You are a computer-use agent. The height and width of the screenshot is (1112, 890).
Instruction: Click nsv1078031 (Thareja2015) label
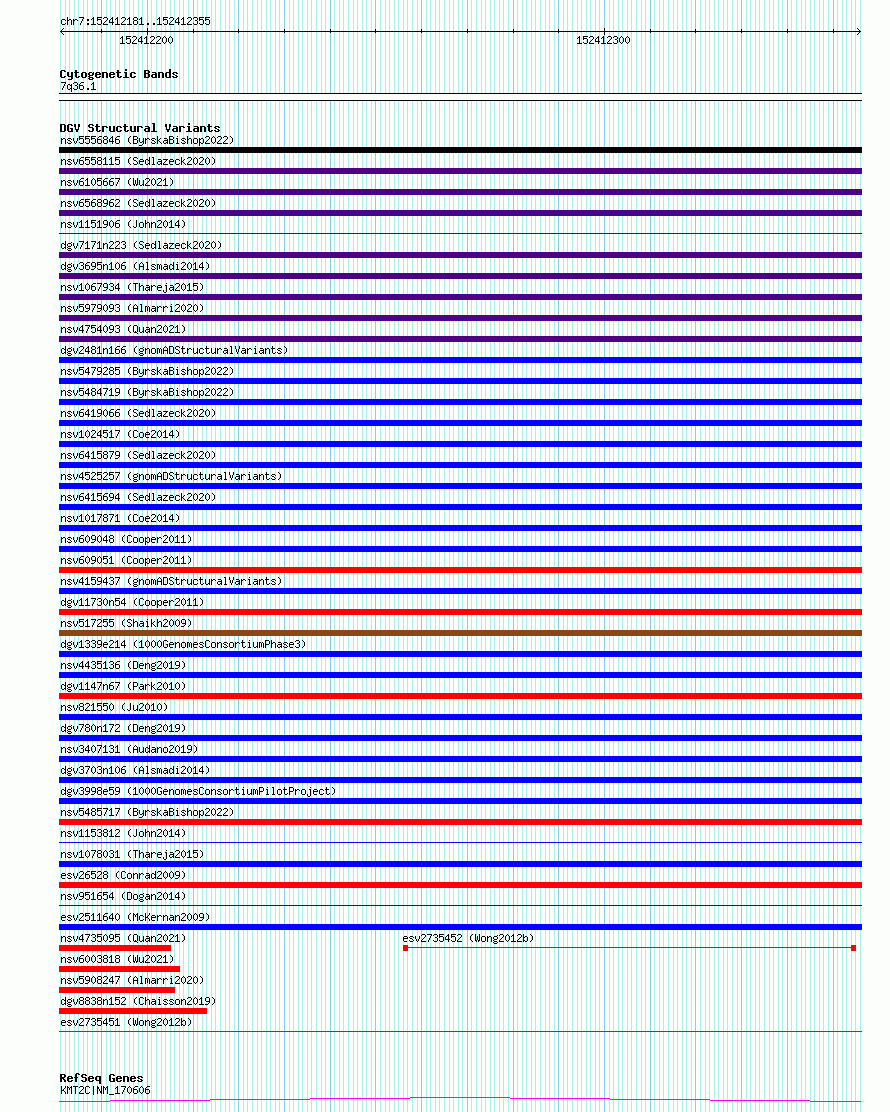tap(132, 855)
